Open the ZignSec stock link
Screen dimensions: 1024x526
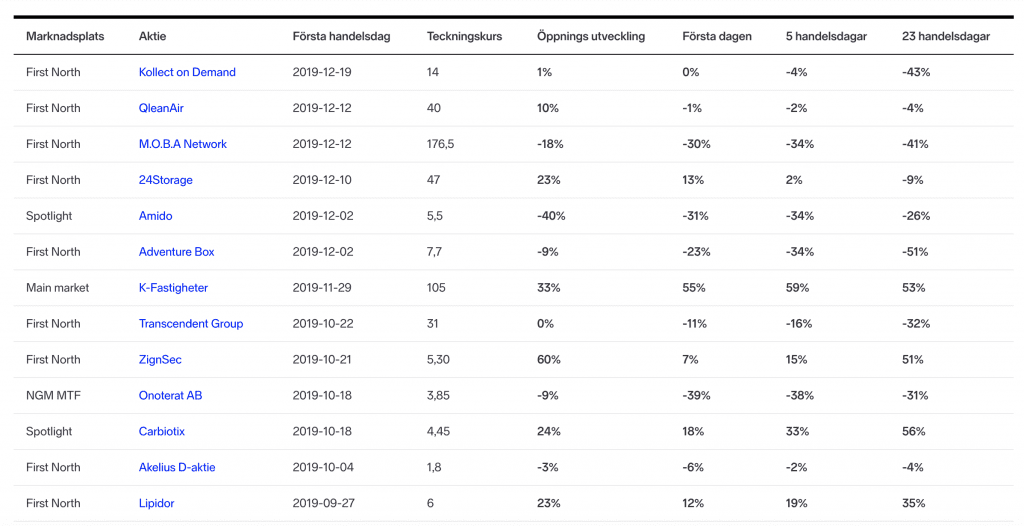(160, 360)
